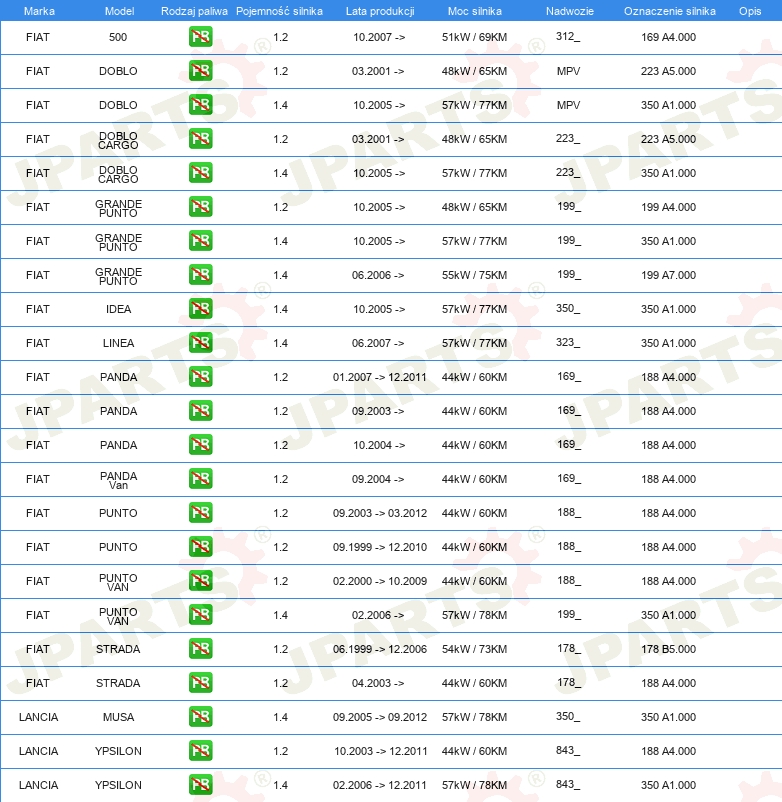Click fuel icon in YPSILON 1.4 row
The image size is (782, 802).
click(200, 785)
